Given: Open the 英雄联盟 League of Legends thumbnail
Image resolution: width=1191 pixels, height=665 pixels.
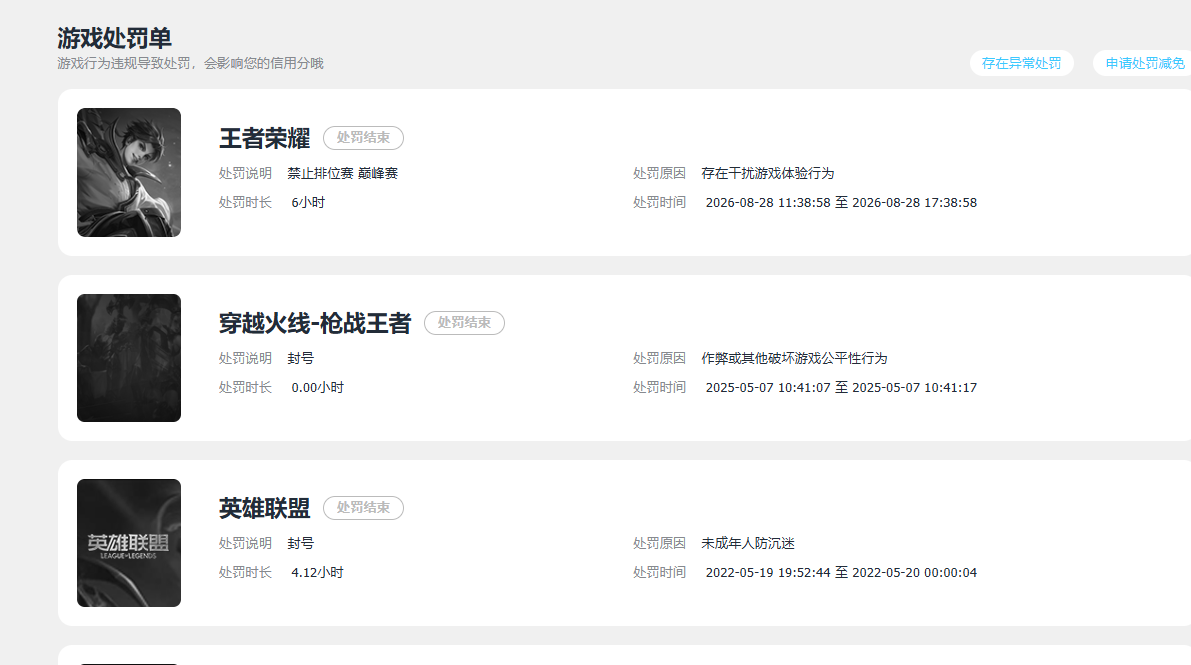Looking at the screenshot, I should pos(129,543).
